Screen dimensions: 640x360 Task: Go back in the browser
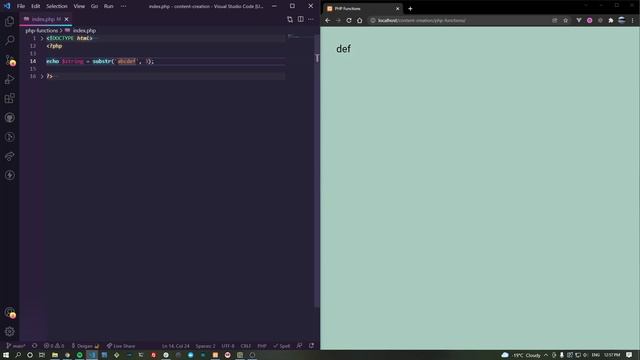coord(328,20)
